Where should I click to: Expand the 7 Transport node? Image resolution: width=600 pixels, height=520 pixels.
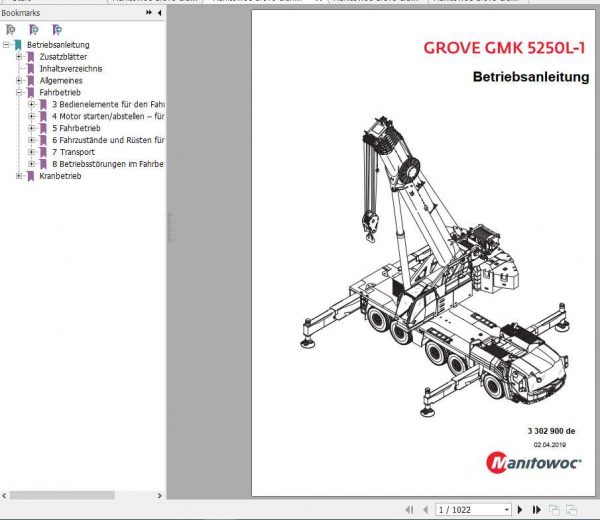point(31,152)
